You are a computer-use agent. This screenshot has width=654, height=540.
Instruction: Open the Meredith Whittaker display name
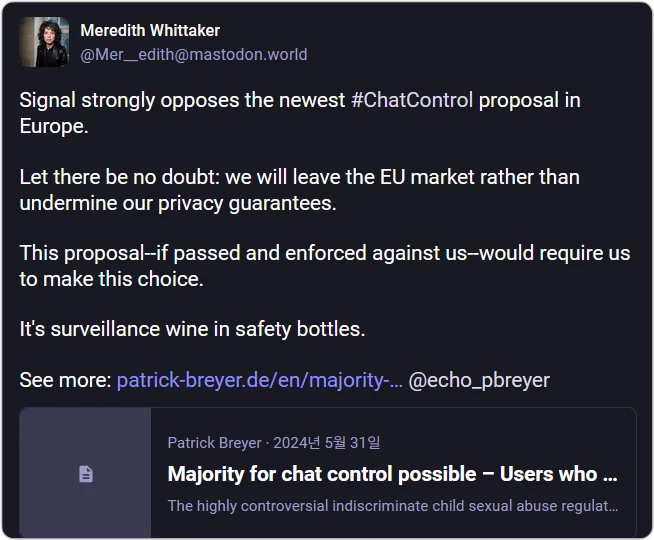[x=150, y=31]
